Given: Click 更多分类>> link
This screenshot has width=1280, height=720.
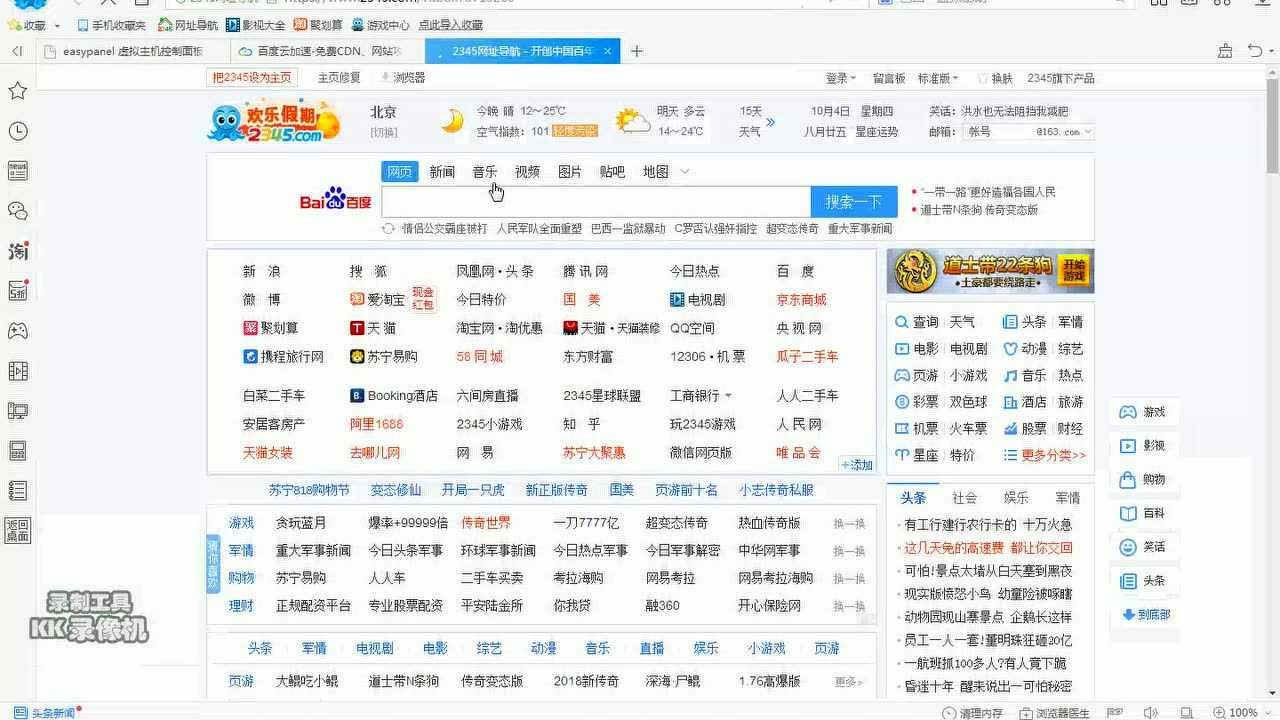Looking at the screenshot, I should click(1053, 455).
